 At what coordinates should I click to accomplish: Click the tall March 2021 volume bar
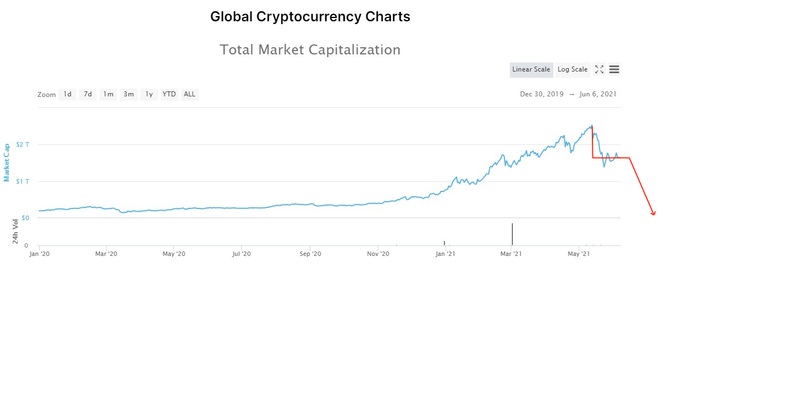[512, 235]
